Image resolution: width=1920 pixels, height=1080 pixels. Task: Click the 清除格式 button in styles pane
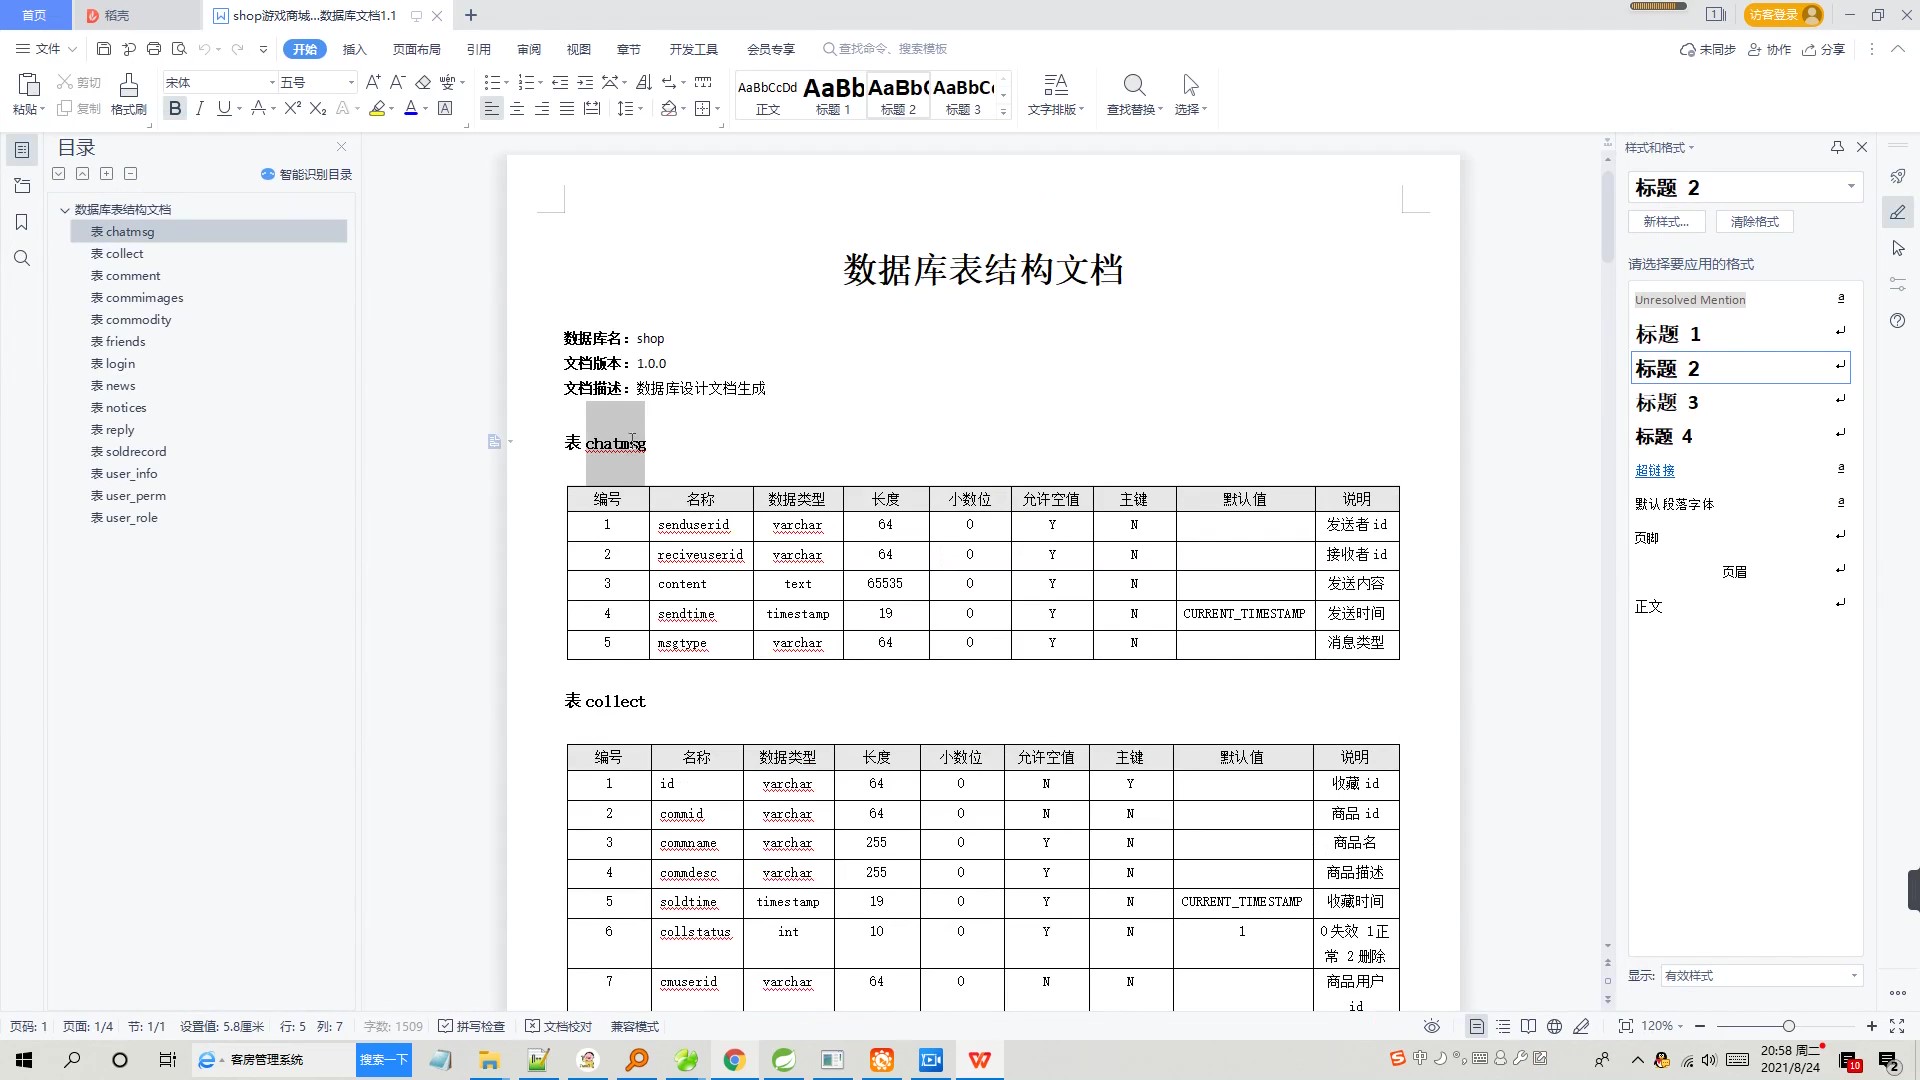(x=1754, y=222)
